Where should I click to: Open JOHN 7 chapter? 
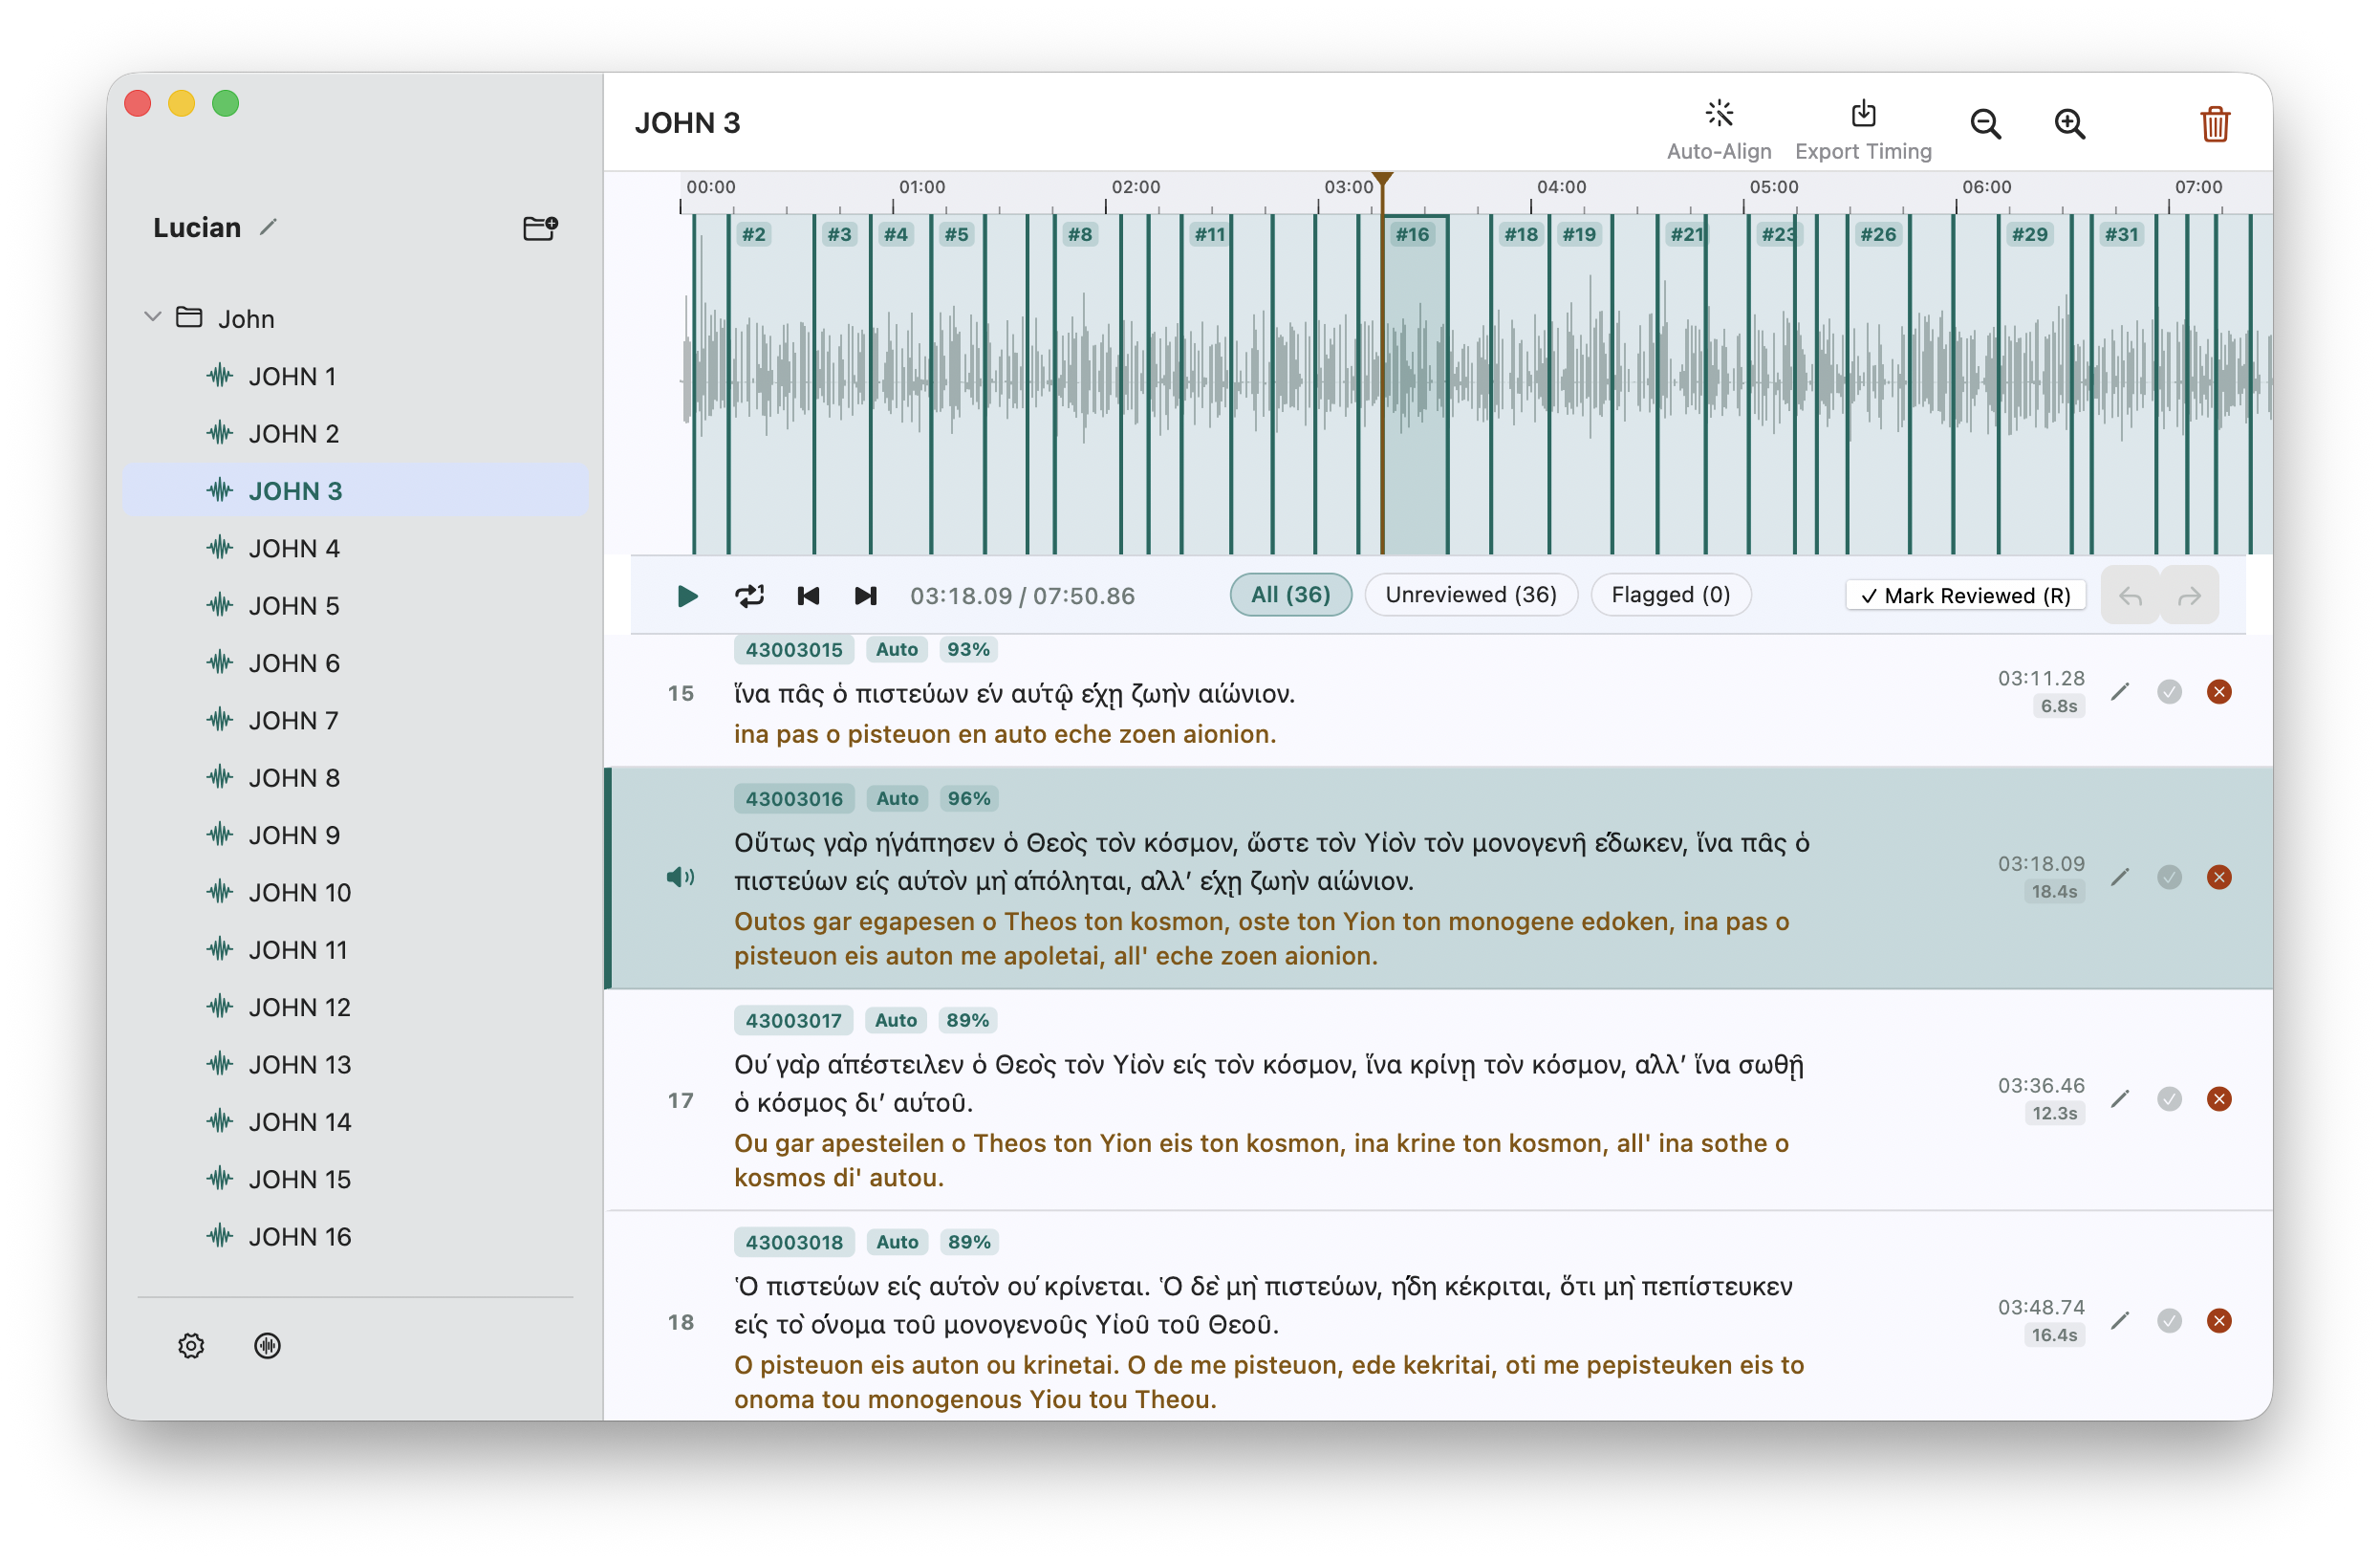(355, 720)
